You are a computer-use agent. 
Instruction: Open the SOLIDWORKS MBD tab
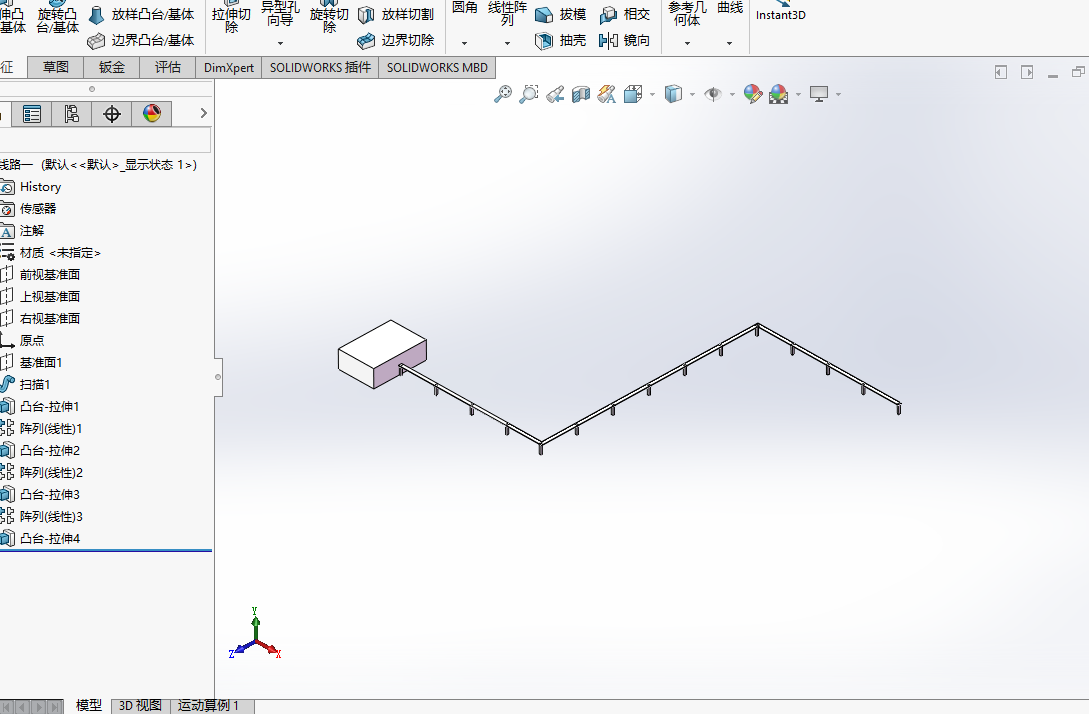point(437,67)
